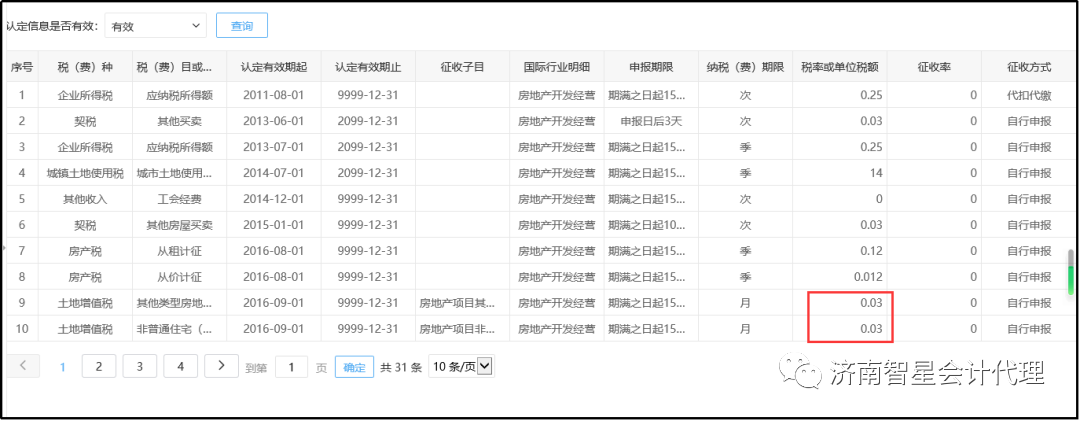Click 其他买卖 cell in row 2
Viewport: 1080px width, 421px height.
[x=179, y=121]
